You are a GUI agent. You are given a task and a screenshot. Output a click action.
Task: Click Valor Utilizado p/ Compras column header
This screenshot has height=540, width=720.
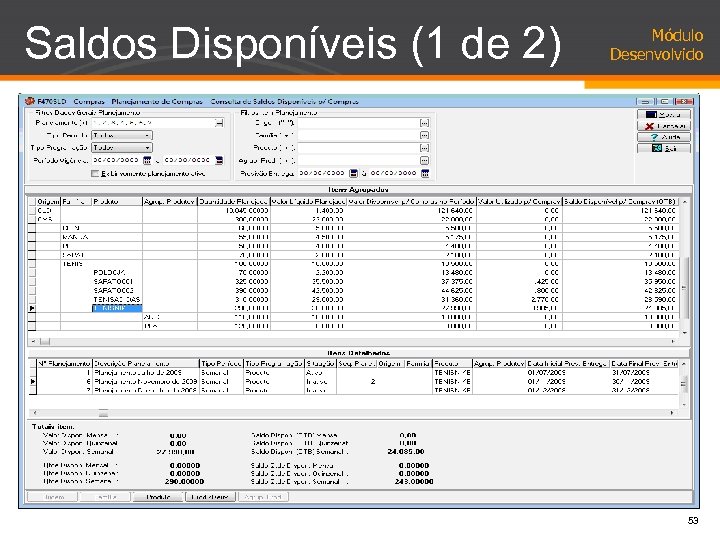(x=519, y=202)
